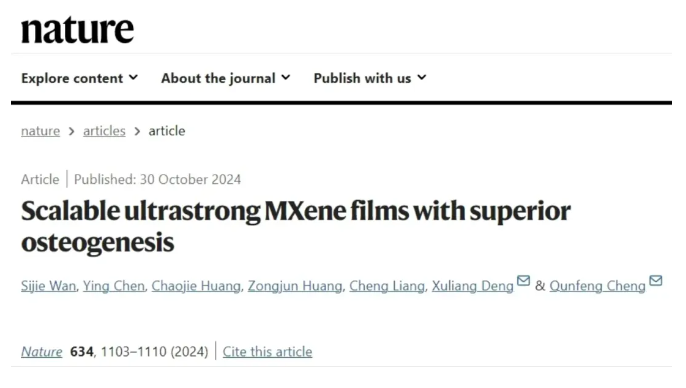Open author Sijie Wan's link
Image resolution: width=686 pixels, height=388 pixels.
[x=48, y=286]
